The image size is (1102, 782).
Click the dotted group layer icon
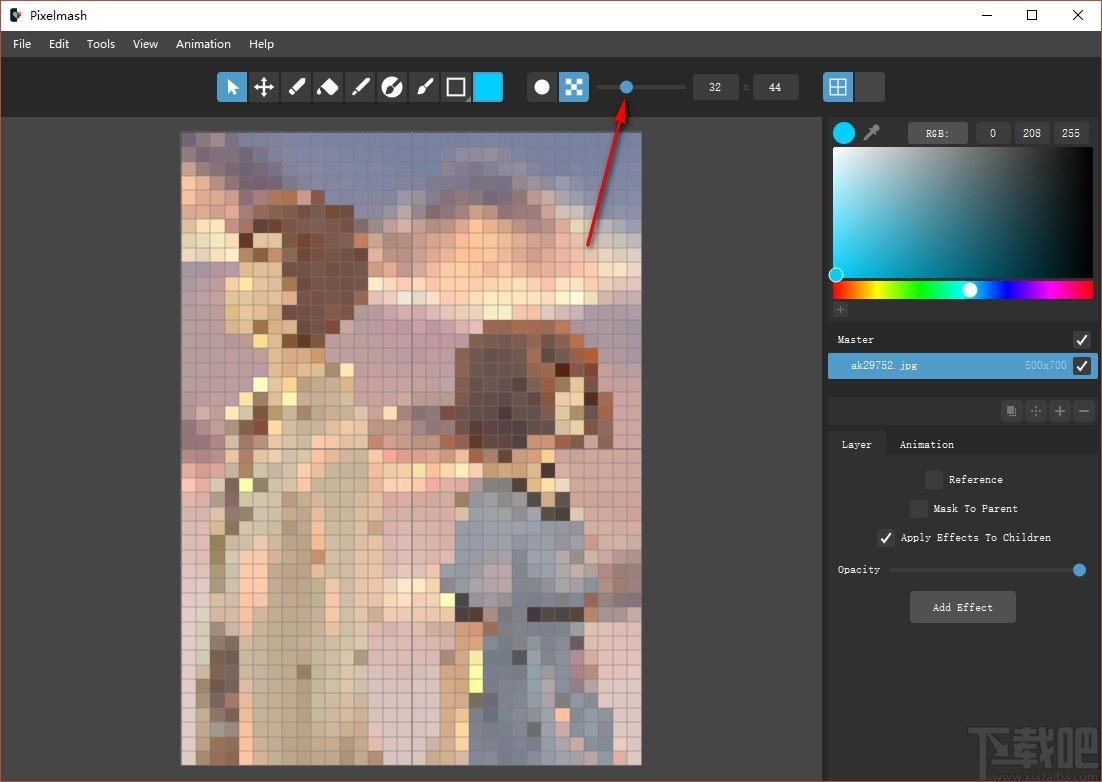coord(1035,411)
